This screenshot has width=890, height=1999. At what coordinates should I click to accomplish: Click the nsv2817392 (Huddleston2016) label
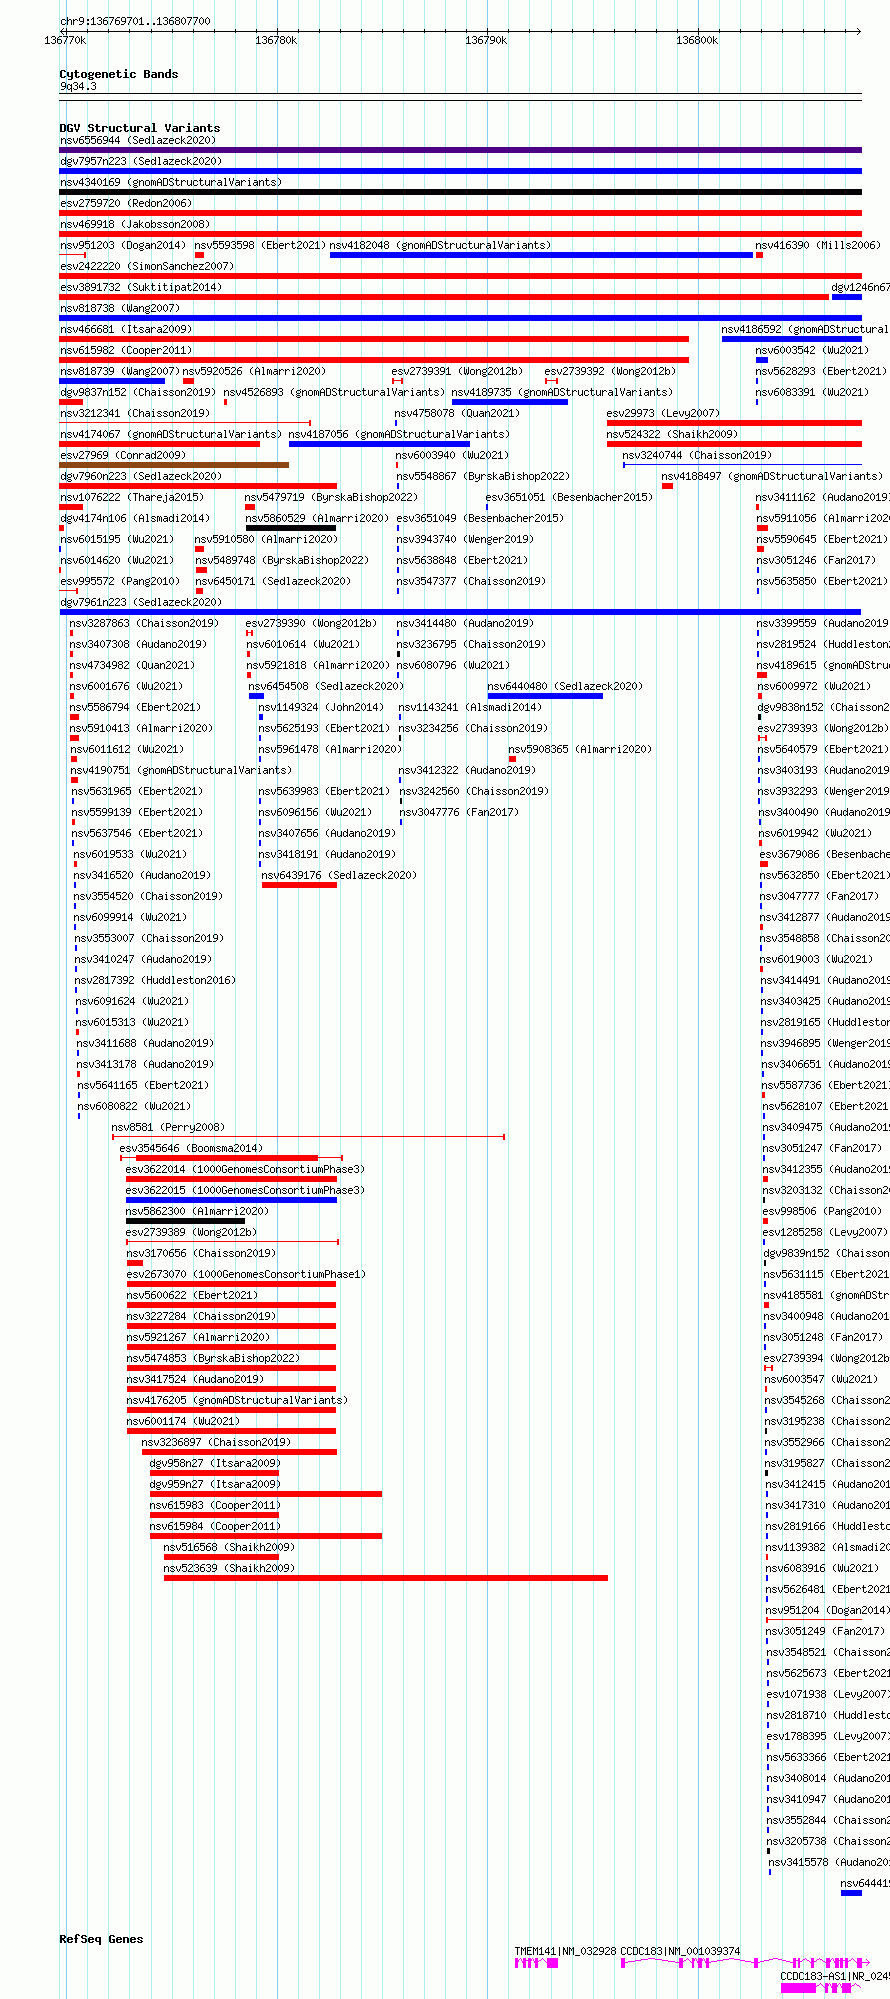tap(156, 980)
